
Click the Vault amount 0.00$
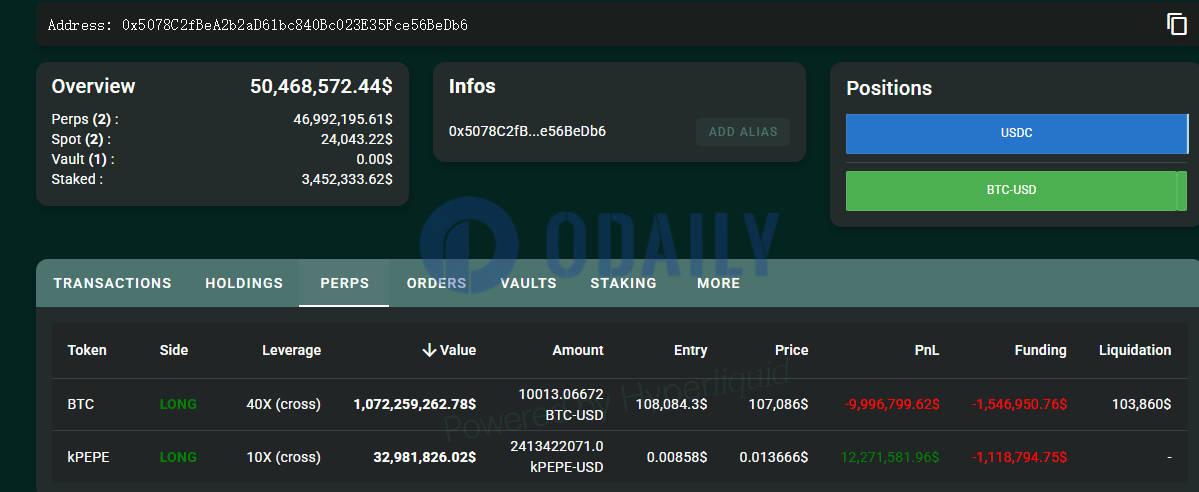pos(375,159)
